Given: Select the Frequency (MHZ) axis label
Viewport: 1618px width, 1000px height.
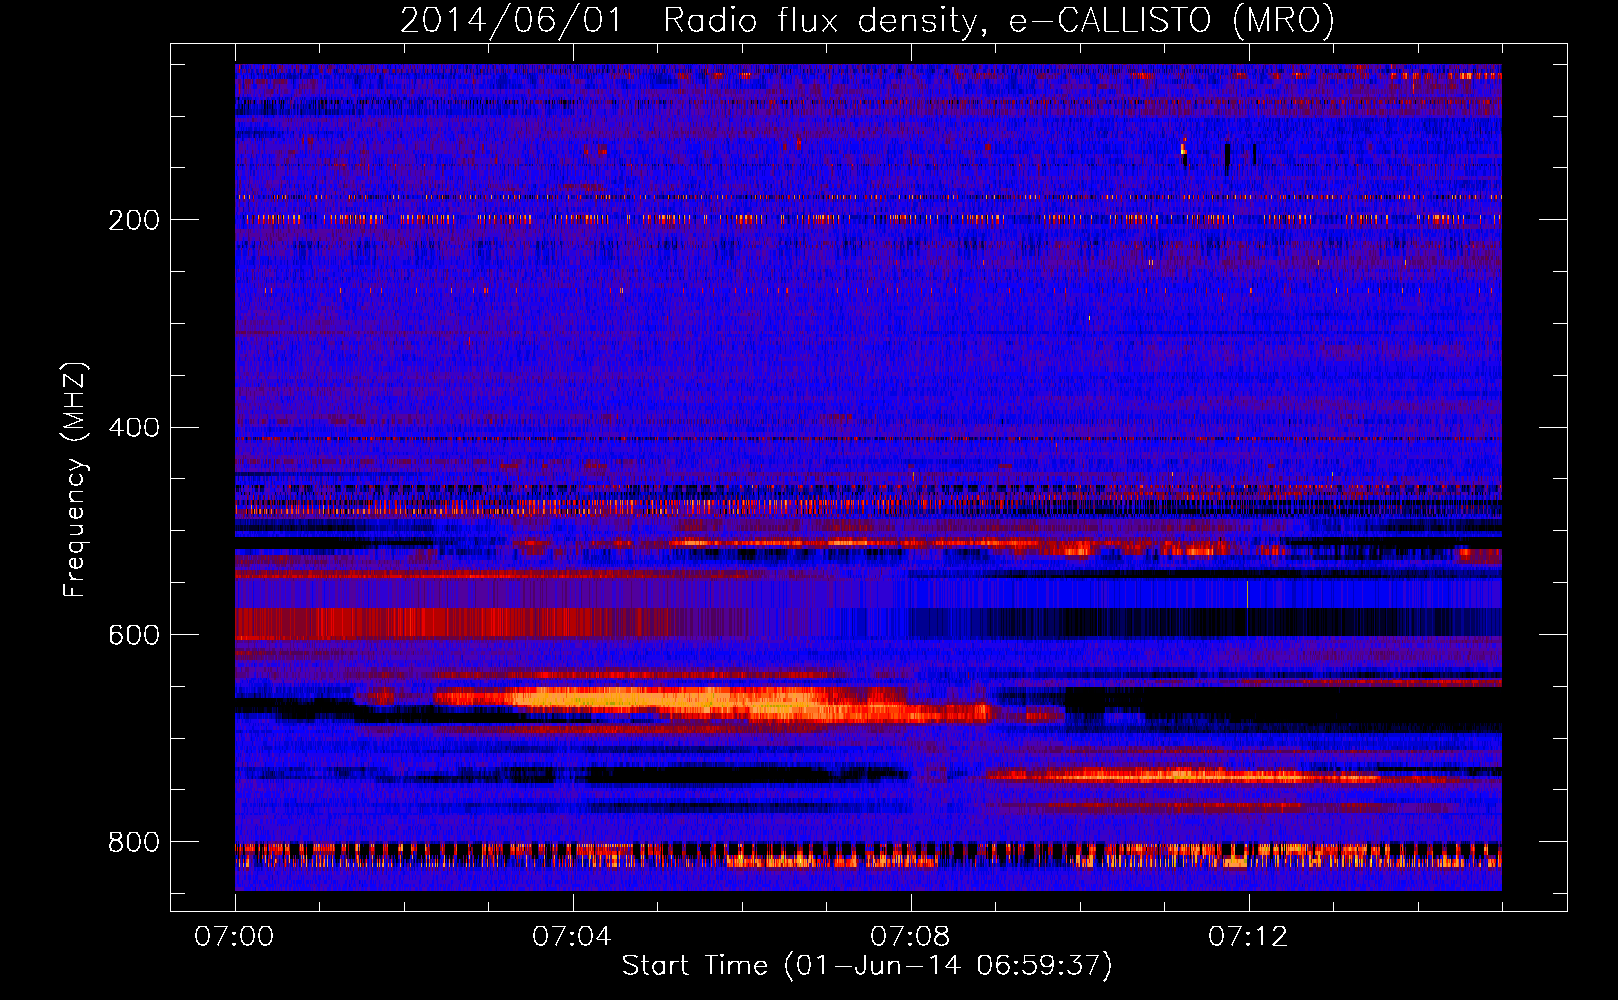Looking at the screenshot, I should (74, 479).
